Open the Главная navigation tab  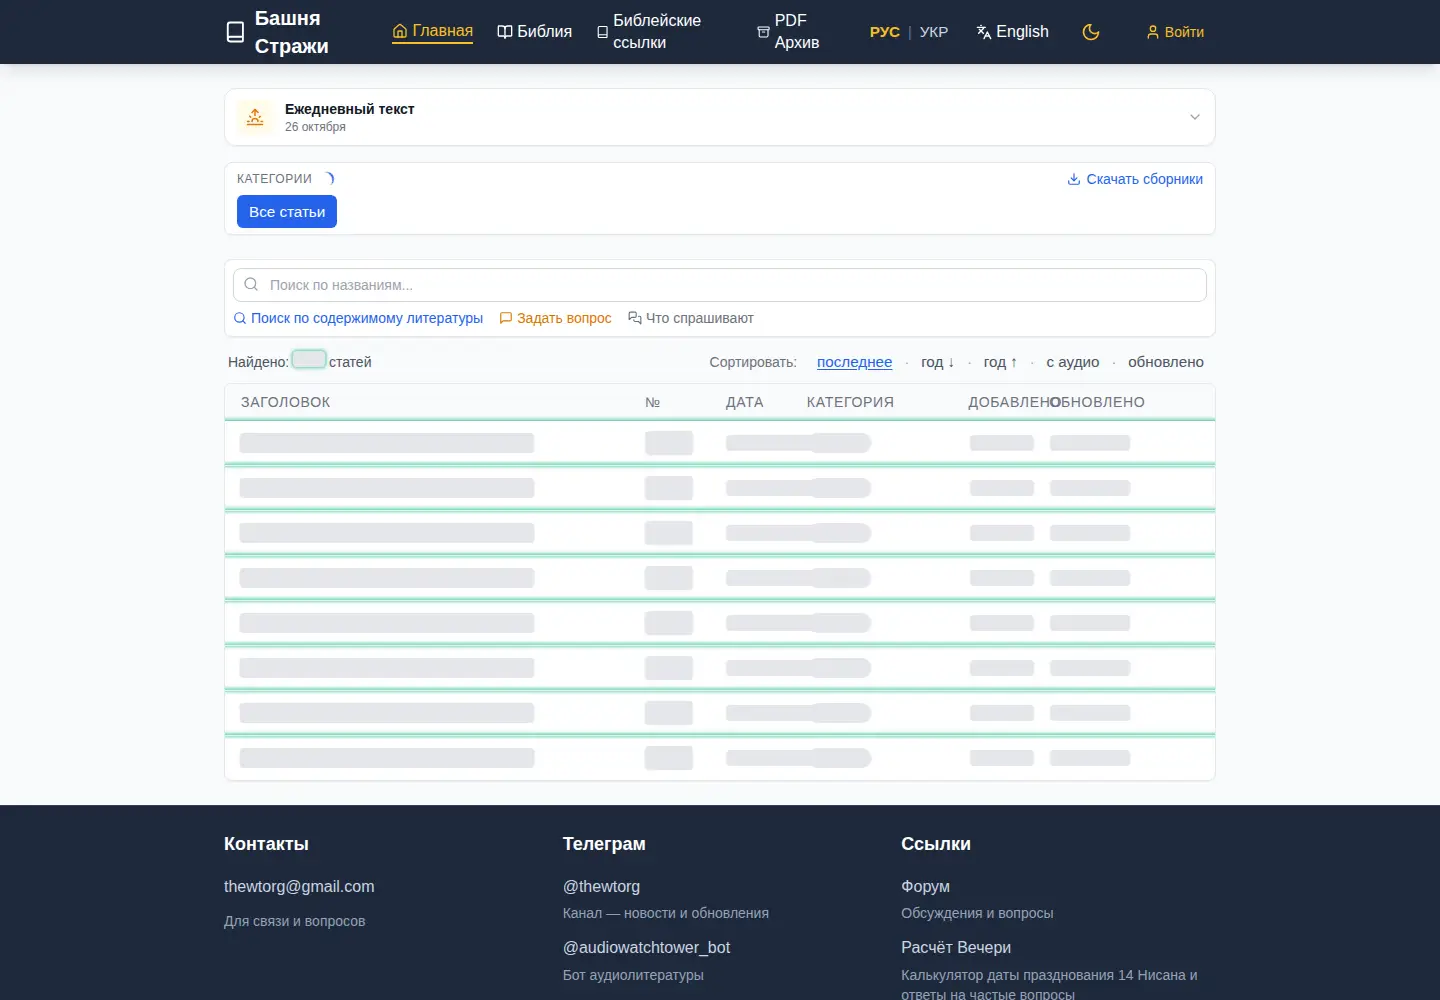click(433, 31)
